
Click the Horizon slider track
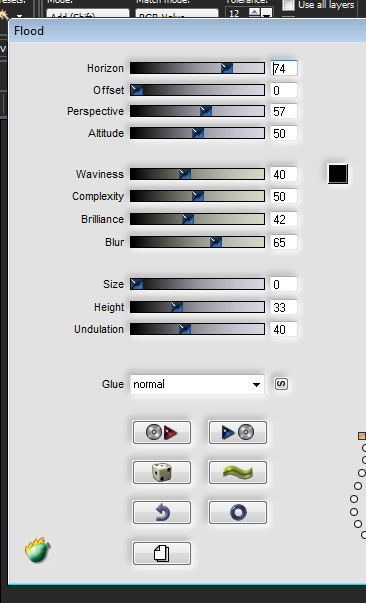pyautogui.click(x=197, y=68)
